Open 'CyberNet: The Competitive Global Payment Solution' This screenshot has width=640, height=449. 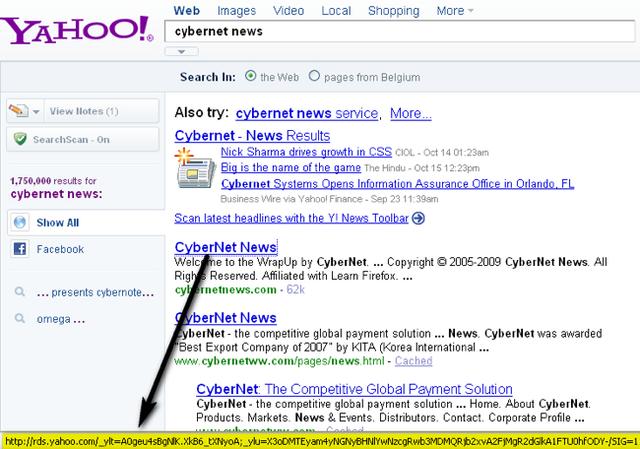[354, 389]
